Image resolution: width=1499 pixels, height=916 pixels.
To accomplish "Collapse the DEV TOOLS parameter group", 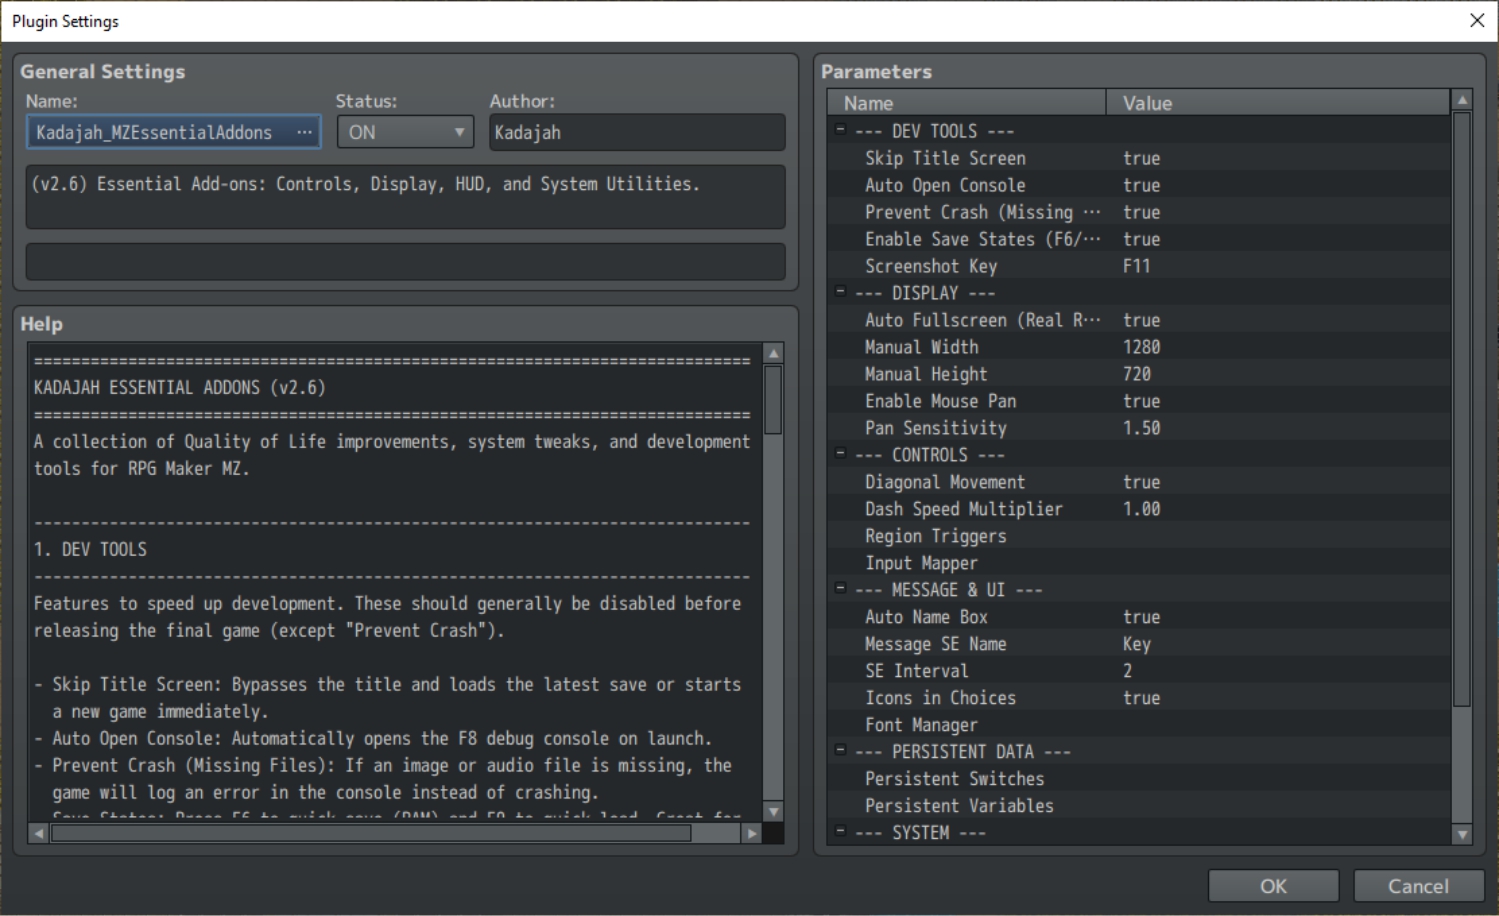I will [840, 129].
